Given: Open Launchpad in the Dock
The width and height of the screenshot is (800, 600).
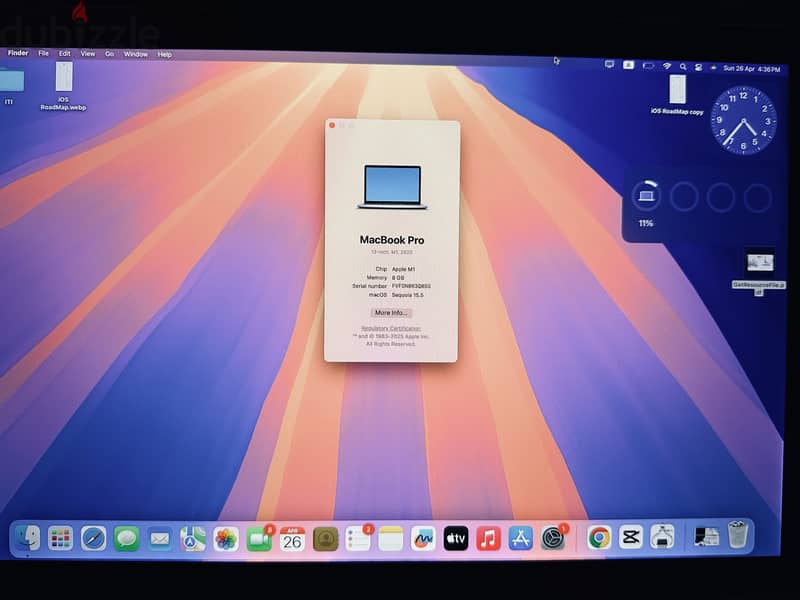Looking at the screenshot, I should 60,538.
